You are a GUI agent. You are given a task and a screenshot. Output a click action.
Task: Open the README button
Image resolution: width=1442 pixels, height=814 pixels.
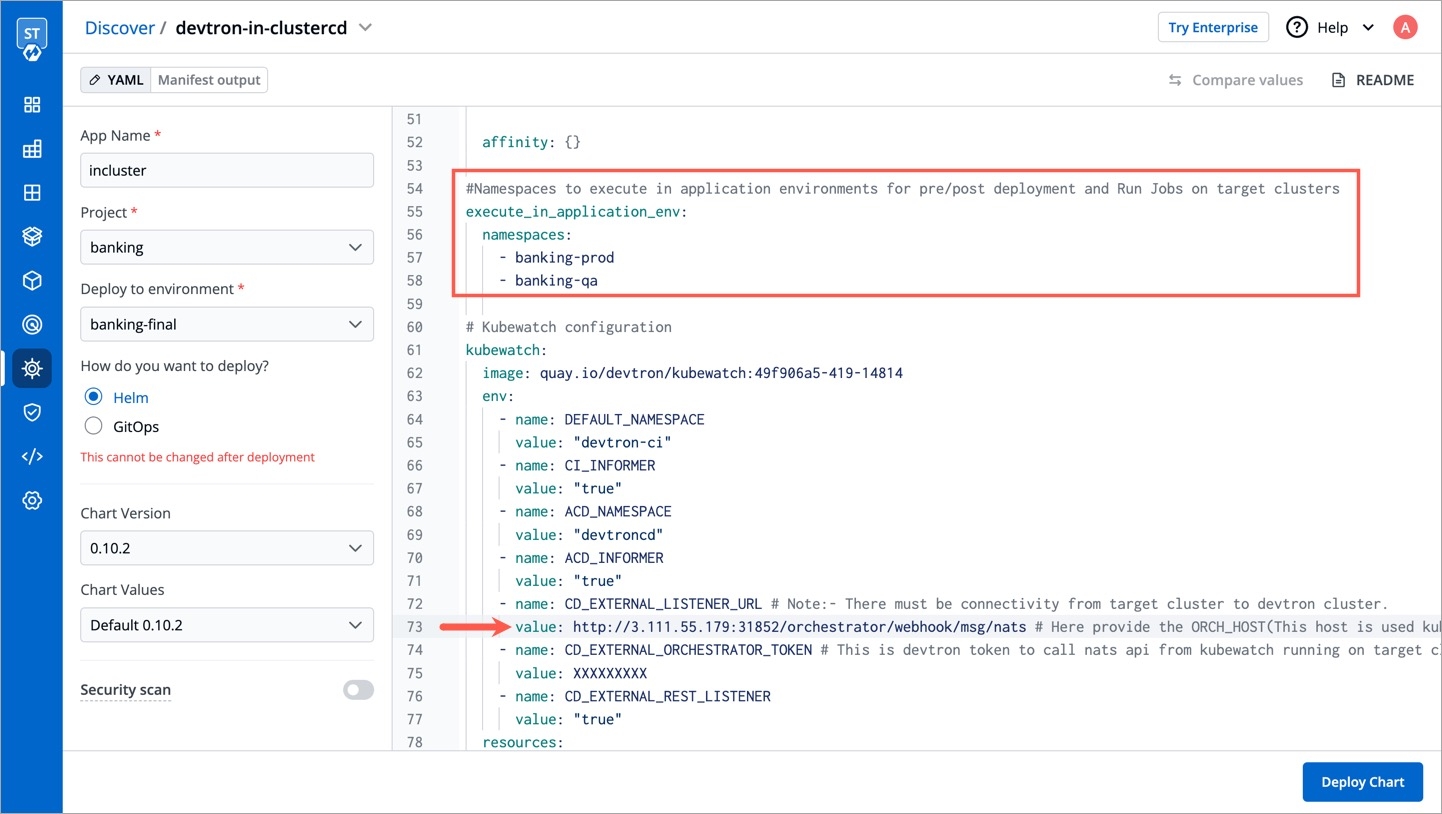[x=1373, y=80]
